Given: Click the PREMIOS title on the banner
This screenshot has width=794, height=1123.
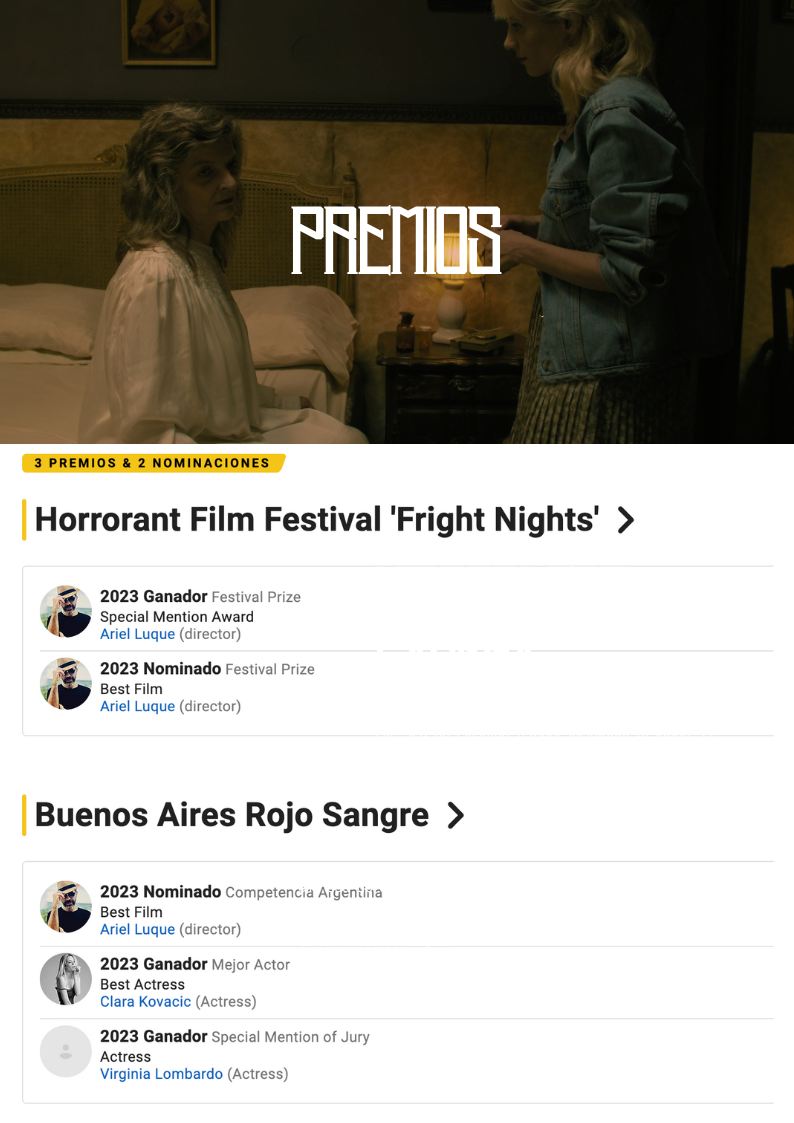Looking at the screenshot, I should click(397, 241).
